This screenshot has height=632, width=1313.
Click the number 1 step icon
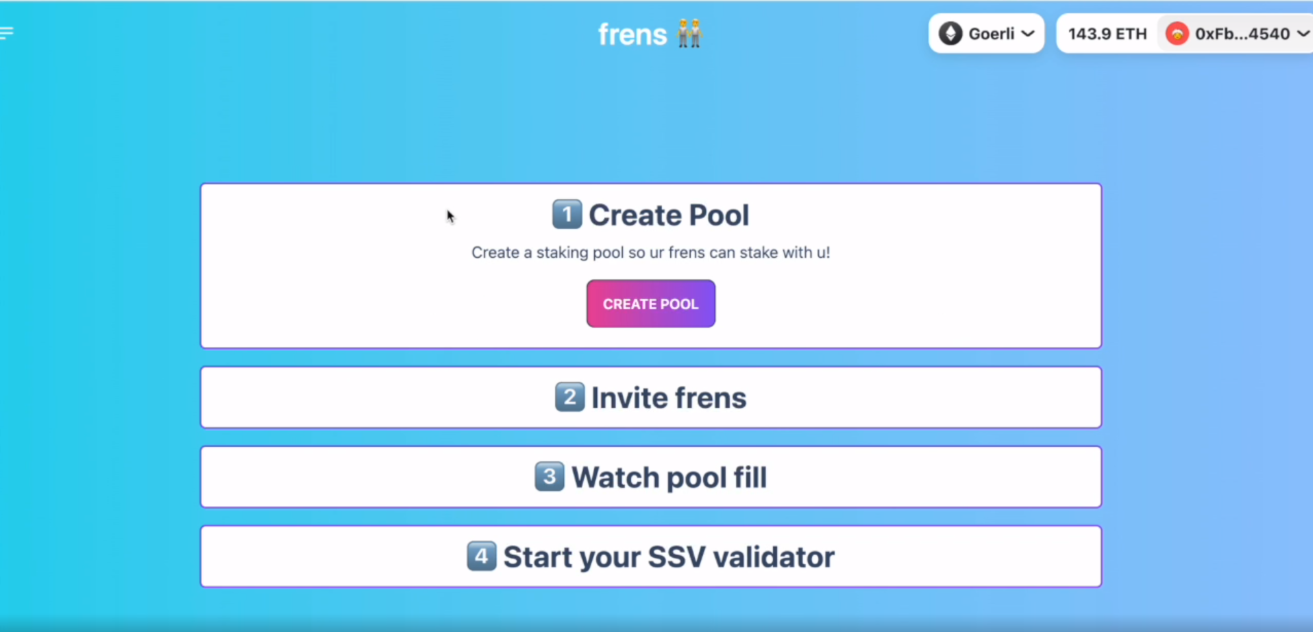tap(567, 214)
